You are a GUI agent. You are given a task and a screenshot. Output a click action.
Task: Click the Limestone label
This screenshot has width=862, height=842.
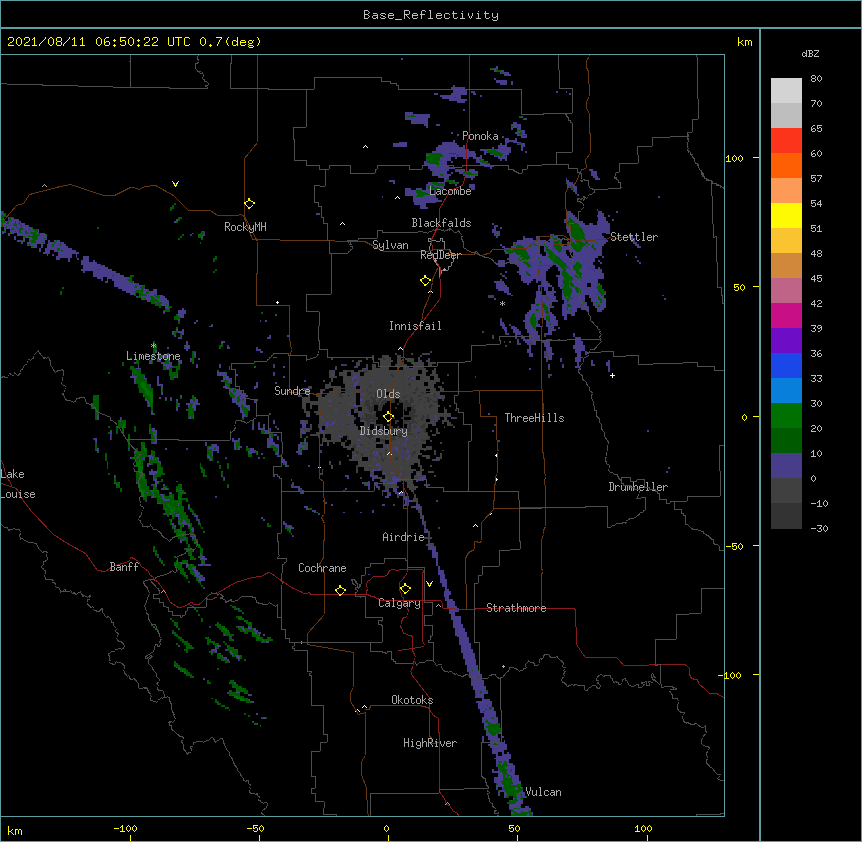(153, 356)
